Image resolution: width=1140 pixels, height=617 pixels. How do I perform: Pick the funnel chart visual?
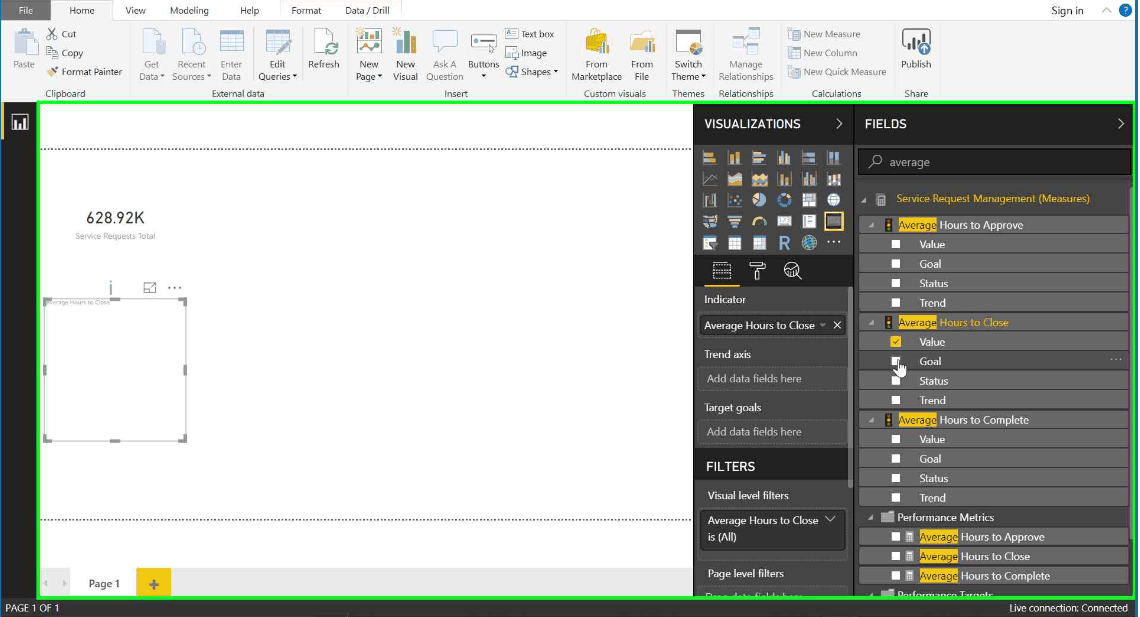tap(734, 222)
